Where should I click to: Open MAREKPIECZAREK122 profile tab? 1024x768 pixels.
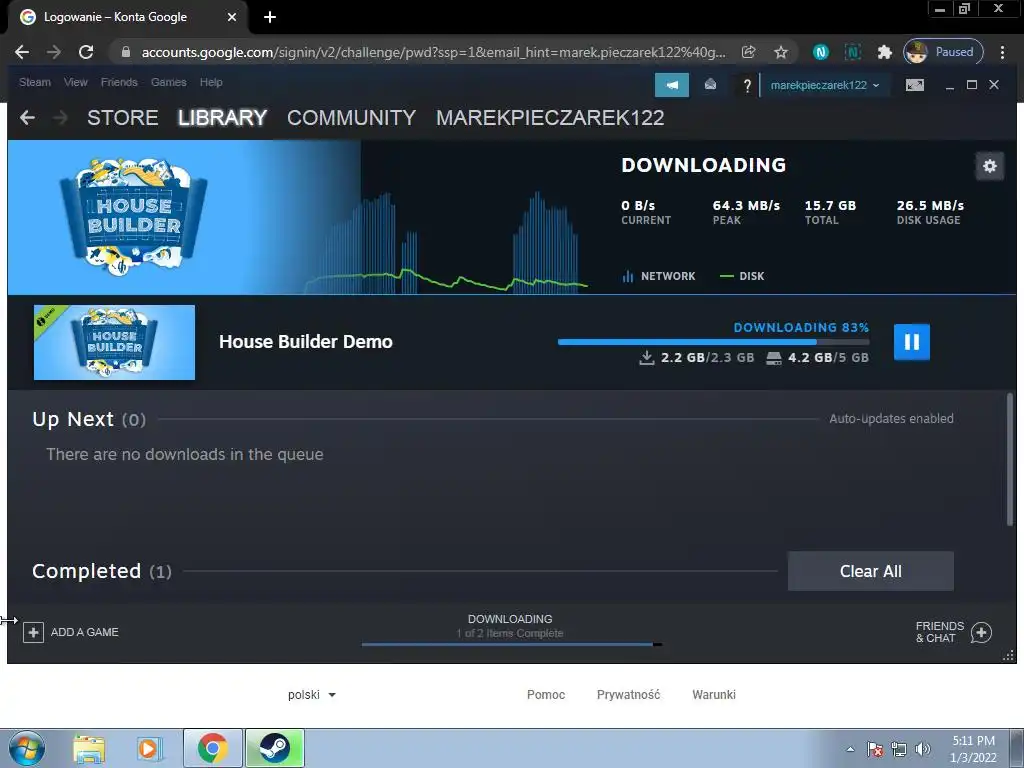pyautogui.click(x=550, y=118)
